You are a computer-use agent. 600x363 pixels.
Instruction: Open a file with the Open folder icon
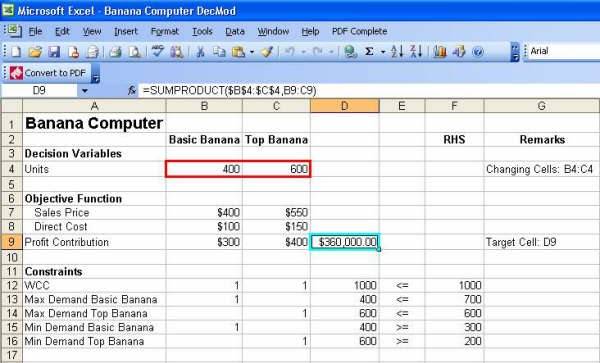35,51
